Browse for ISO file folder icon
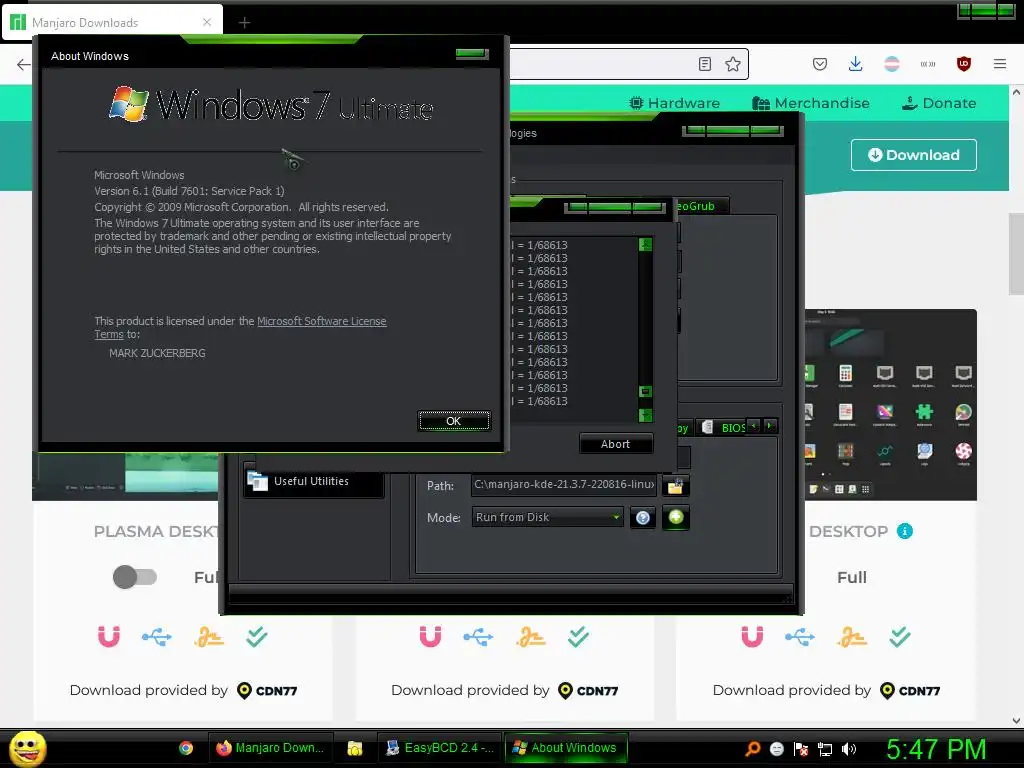The height and width of the screenshot is (768, 1024). pyautogui.click(x=675, y=486)
